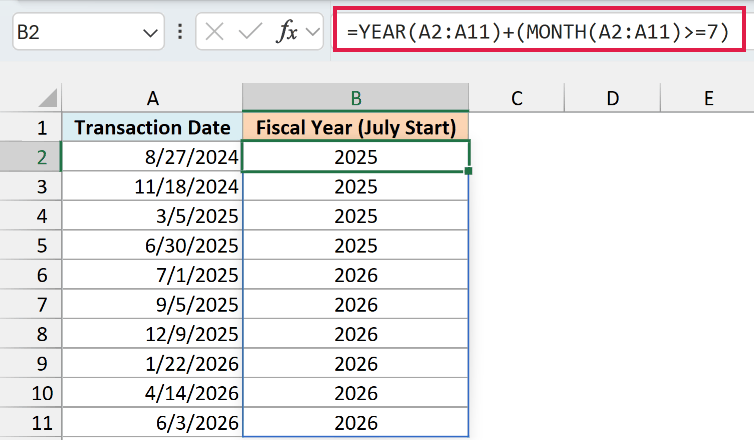Viewport: 754px width, 440px height.
Task: Select the fiscal year cell beside 11/18/2024
Action: coord(356,187)
